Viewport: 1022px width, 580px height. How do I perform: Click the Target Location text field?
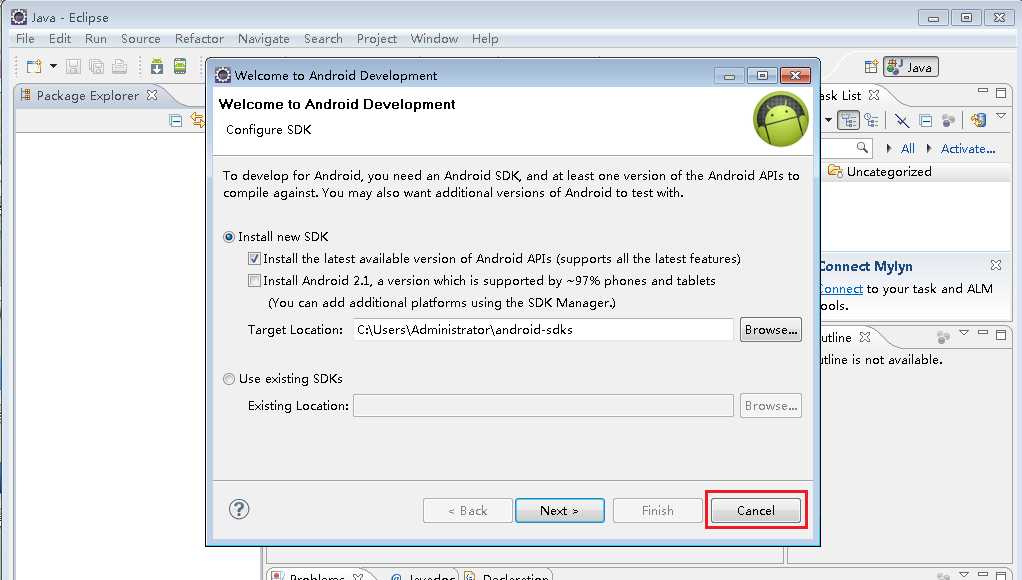(x=544, y=329)
